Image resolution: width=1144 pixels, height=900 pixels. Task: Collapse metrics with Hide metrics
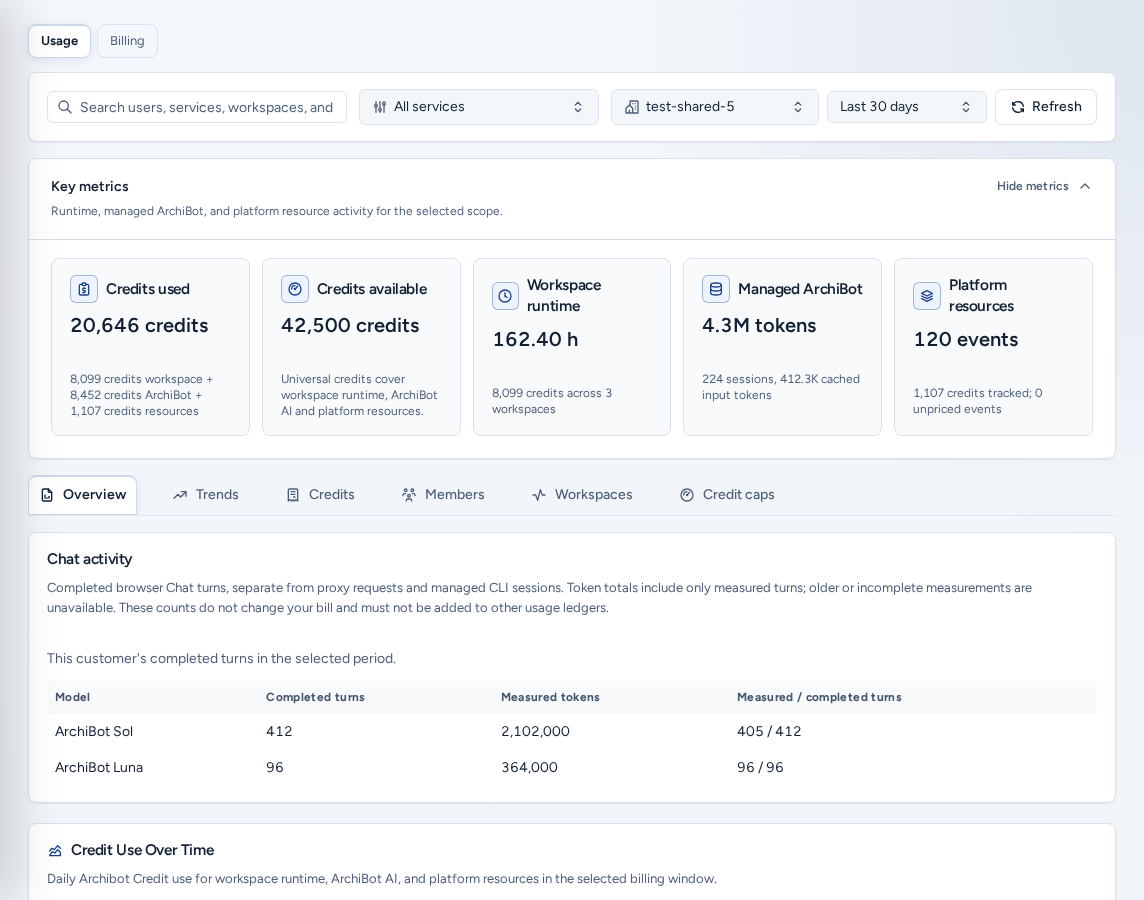click(1043, 186)
